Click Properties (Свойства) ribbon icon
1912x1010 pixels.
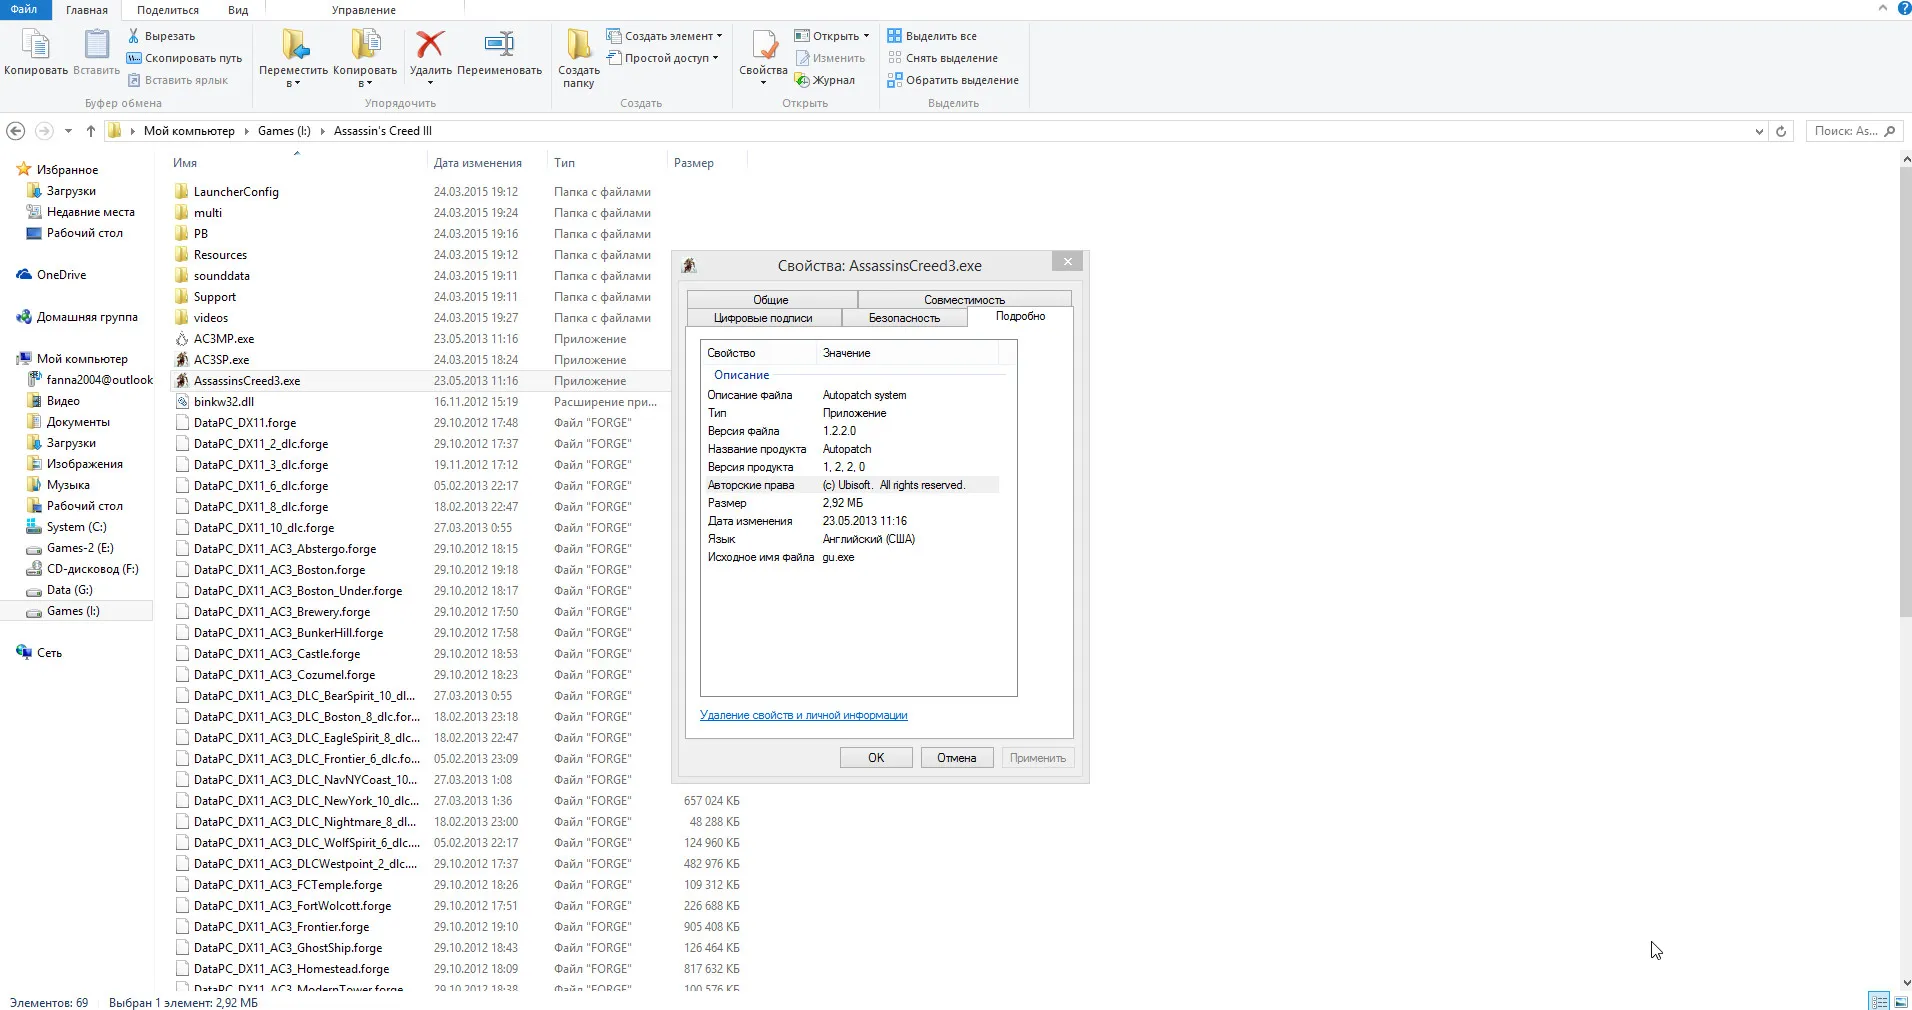tap(763, 45)
